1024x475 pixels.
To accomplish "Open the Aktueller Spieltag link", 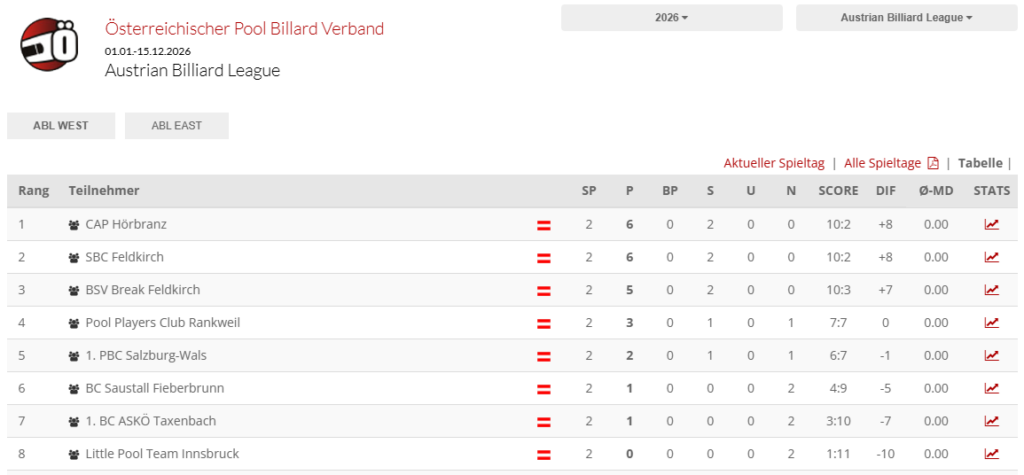I will 774,163.
